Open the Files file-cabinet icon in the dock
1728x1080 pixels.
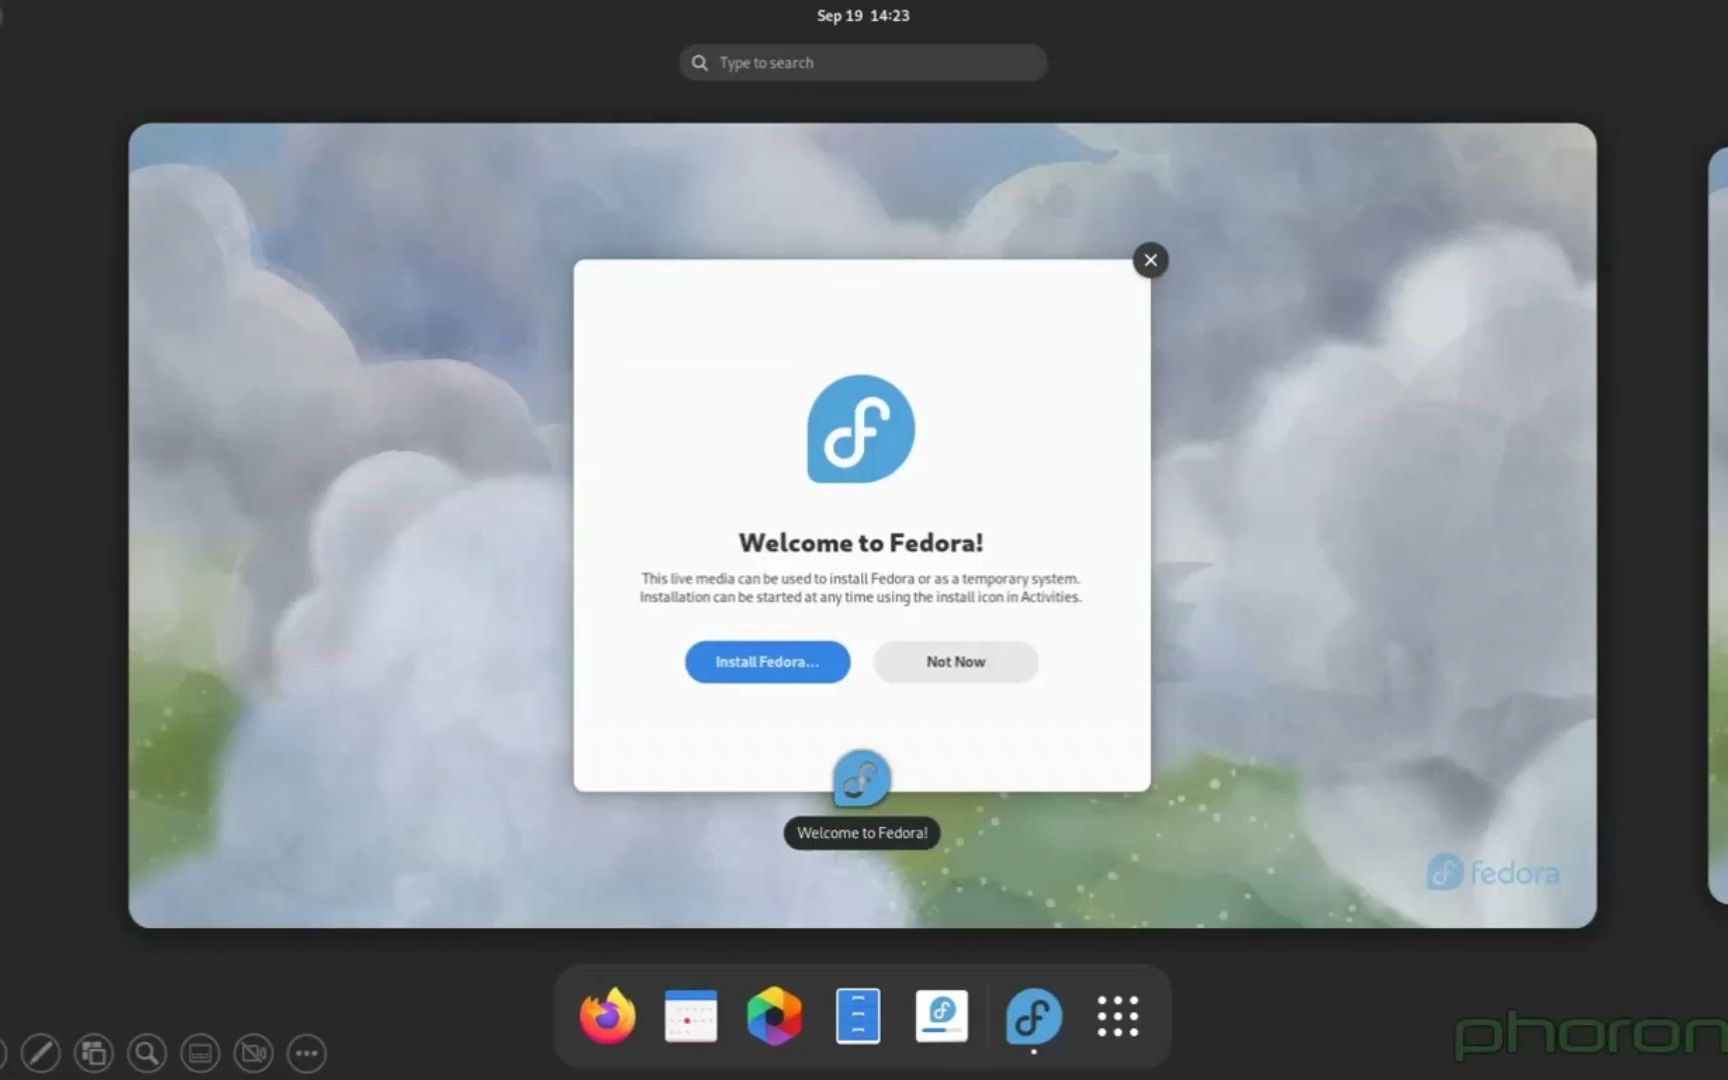pyautogui.click(x=858, y=1016)
